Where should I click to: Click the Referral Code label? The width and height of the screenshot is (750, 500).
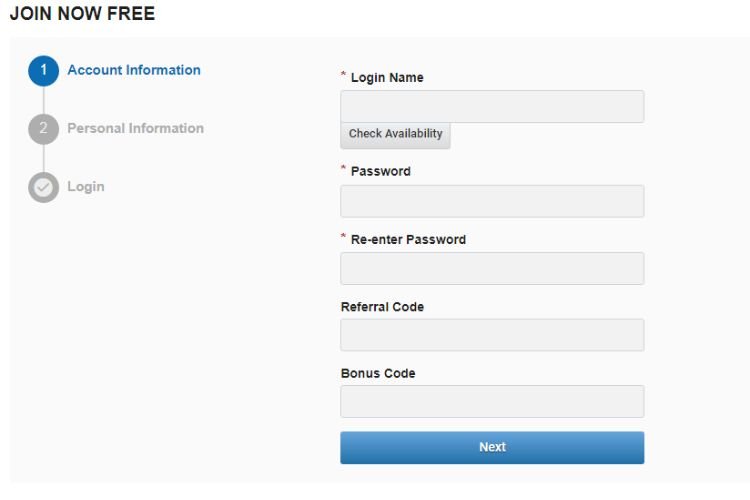pyautogui.click(x=382, y=307)
